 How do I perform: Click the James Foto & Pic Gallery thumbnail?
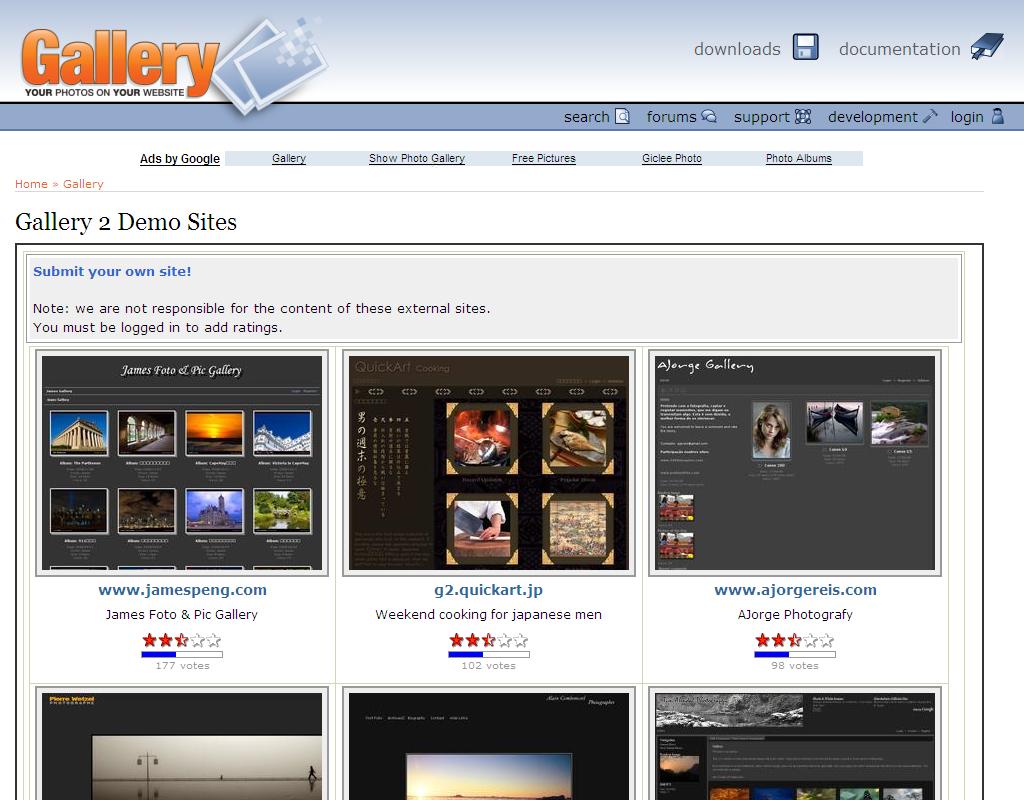[x=182, y=463]
